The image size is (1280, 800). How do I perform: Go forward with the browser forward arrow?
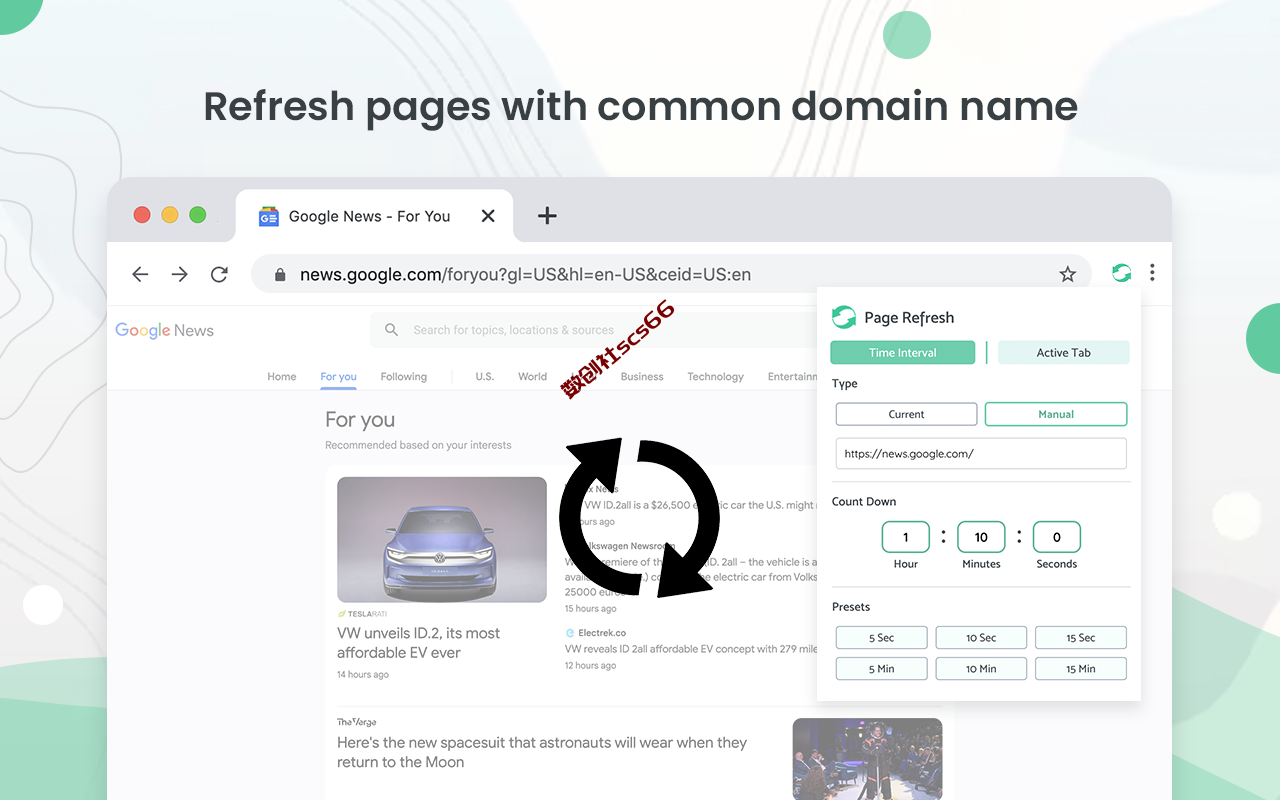coord(180,274)
